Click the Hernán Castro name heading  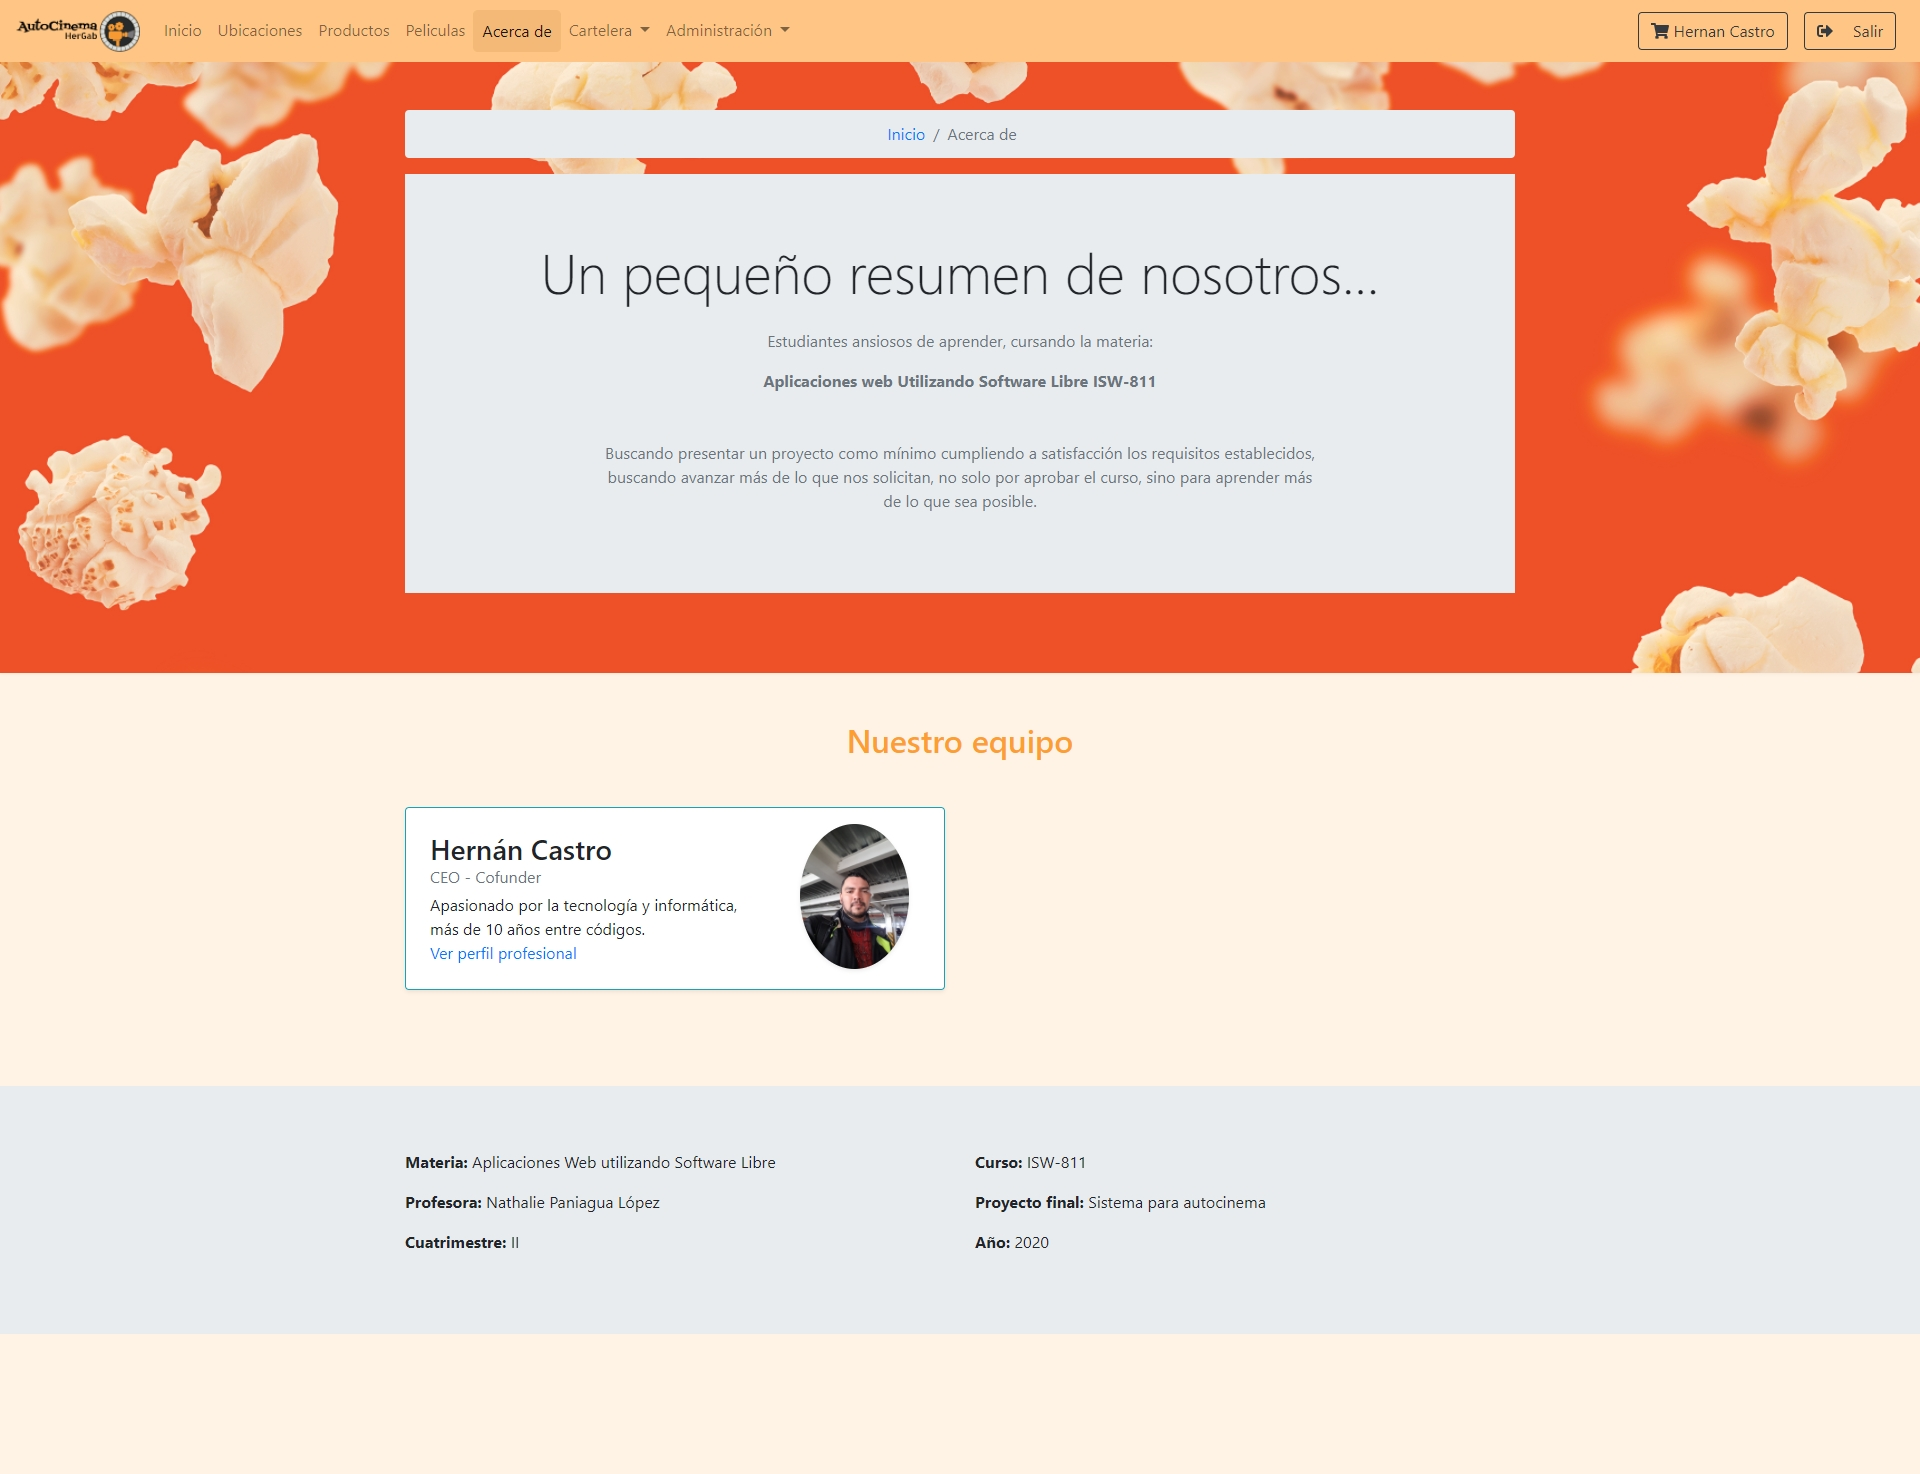(x=520, y=850)
